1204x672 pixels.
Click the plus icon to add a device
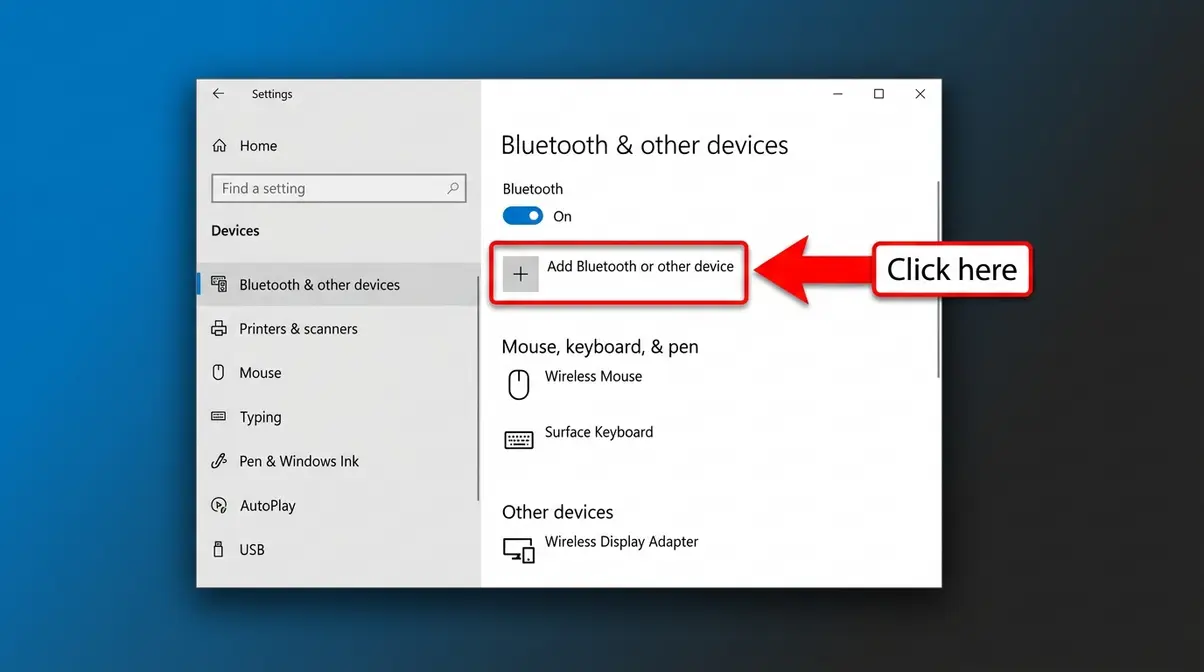[x=520, y=274]
